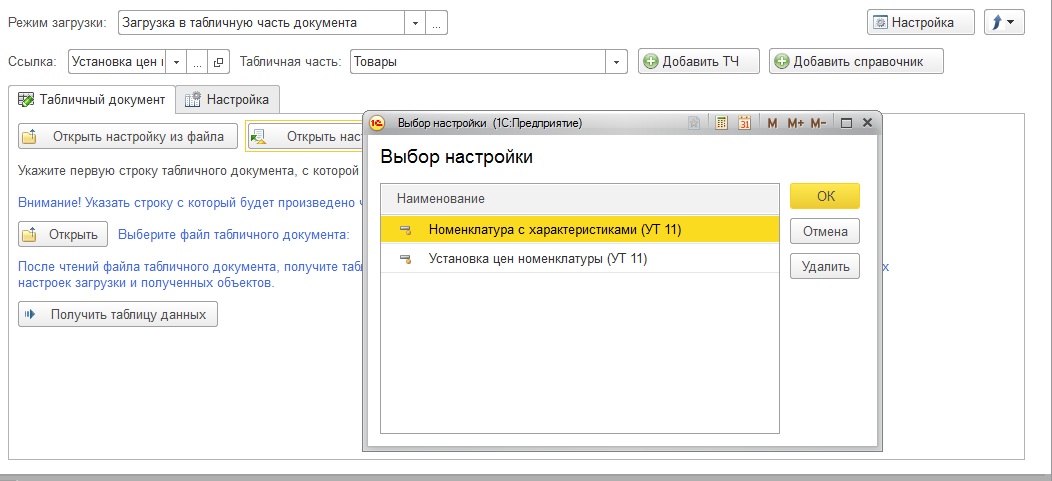
Task: Open the calendar icon in dialog title bar
Action: (744, 123)
